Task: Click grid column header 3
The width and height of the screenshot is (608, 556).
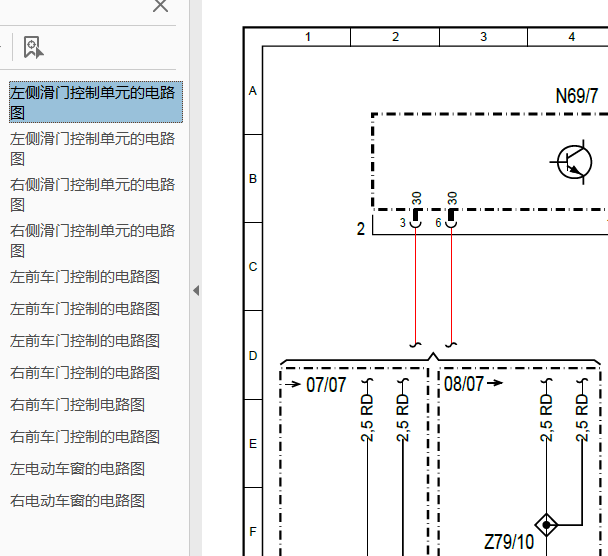Action: click(x=483, y=37)
